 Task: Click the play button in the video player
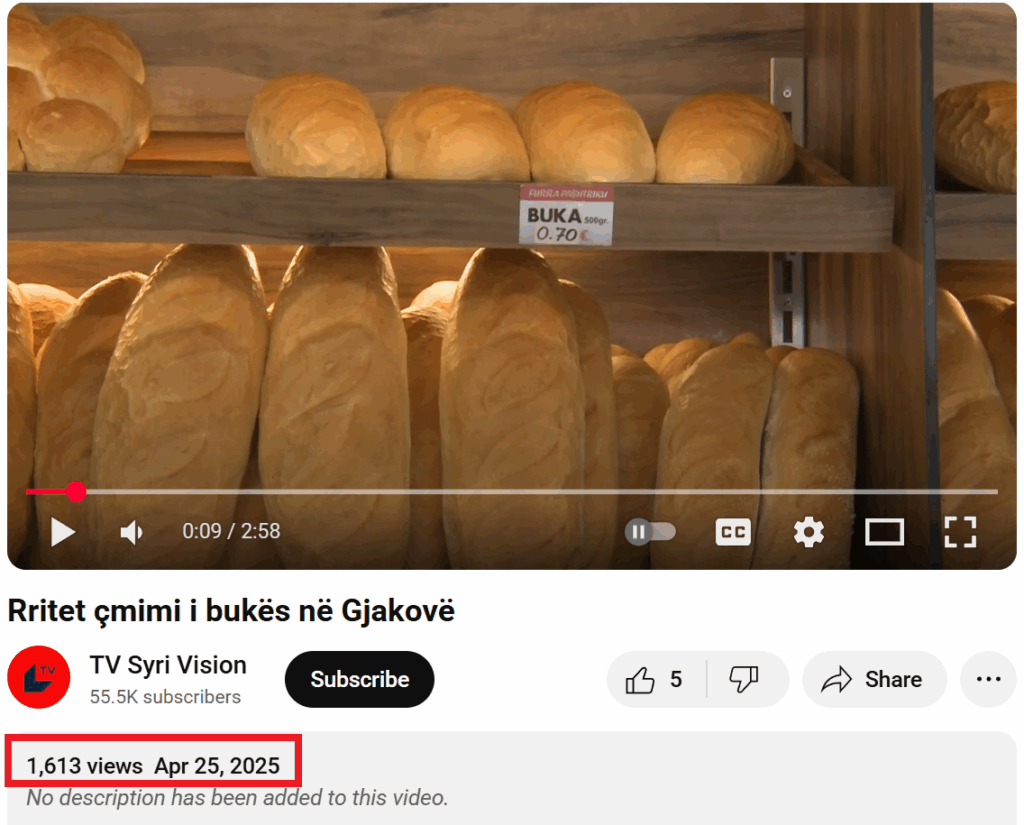click(x=63, y=532)
